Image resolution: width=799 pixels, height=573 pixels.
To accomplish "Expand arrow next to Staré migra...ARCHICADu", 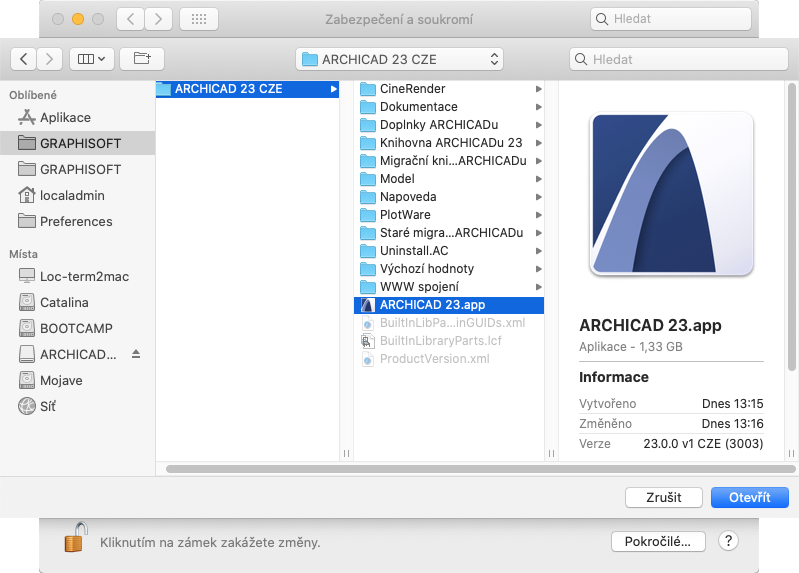I will pyautogui.click(x=539, y=233).
